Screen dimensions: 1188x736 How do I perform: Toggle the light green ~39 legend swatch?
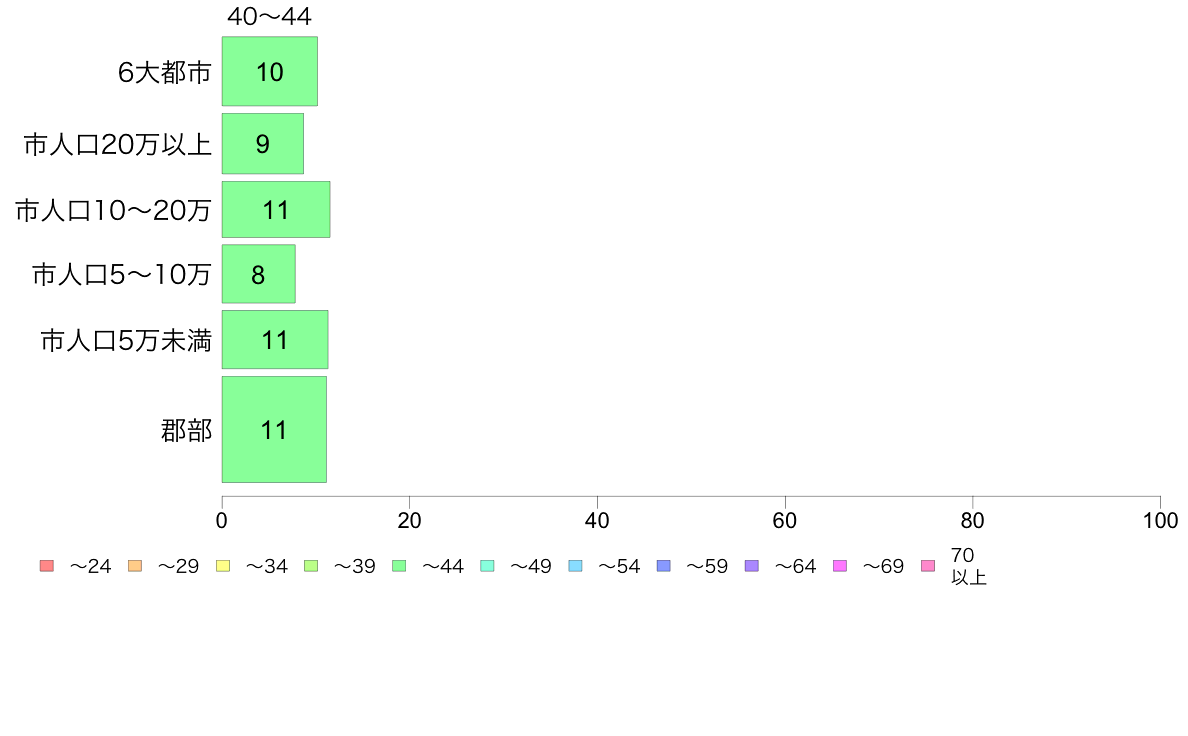tap(311, 566)
